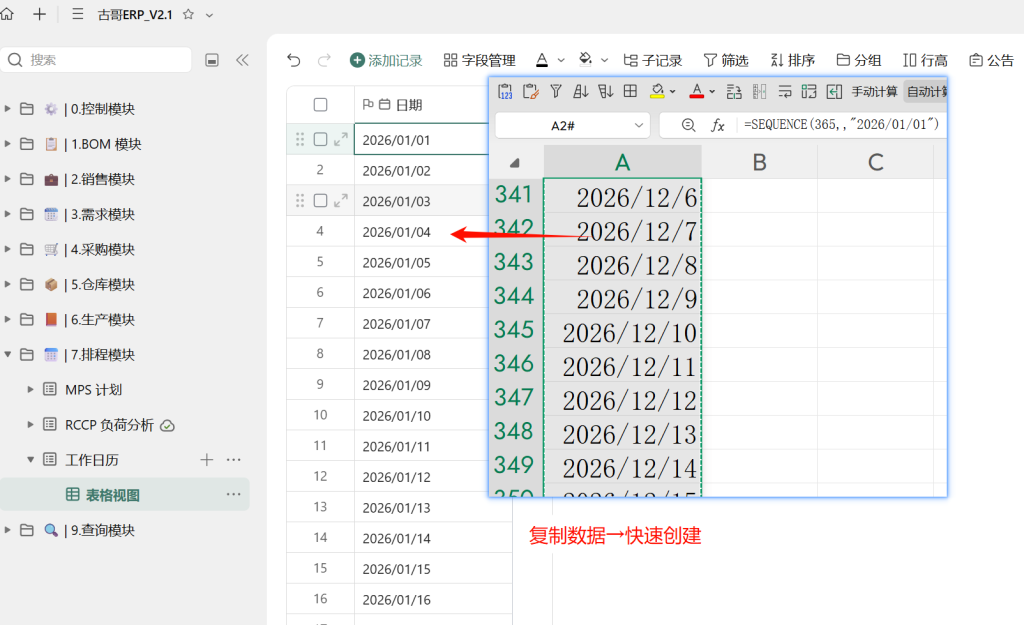
Task: Expand the 3.需求模块 folder
Action: pos(7,214)
